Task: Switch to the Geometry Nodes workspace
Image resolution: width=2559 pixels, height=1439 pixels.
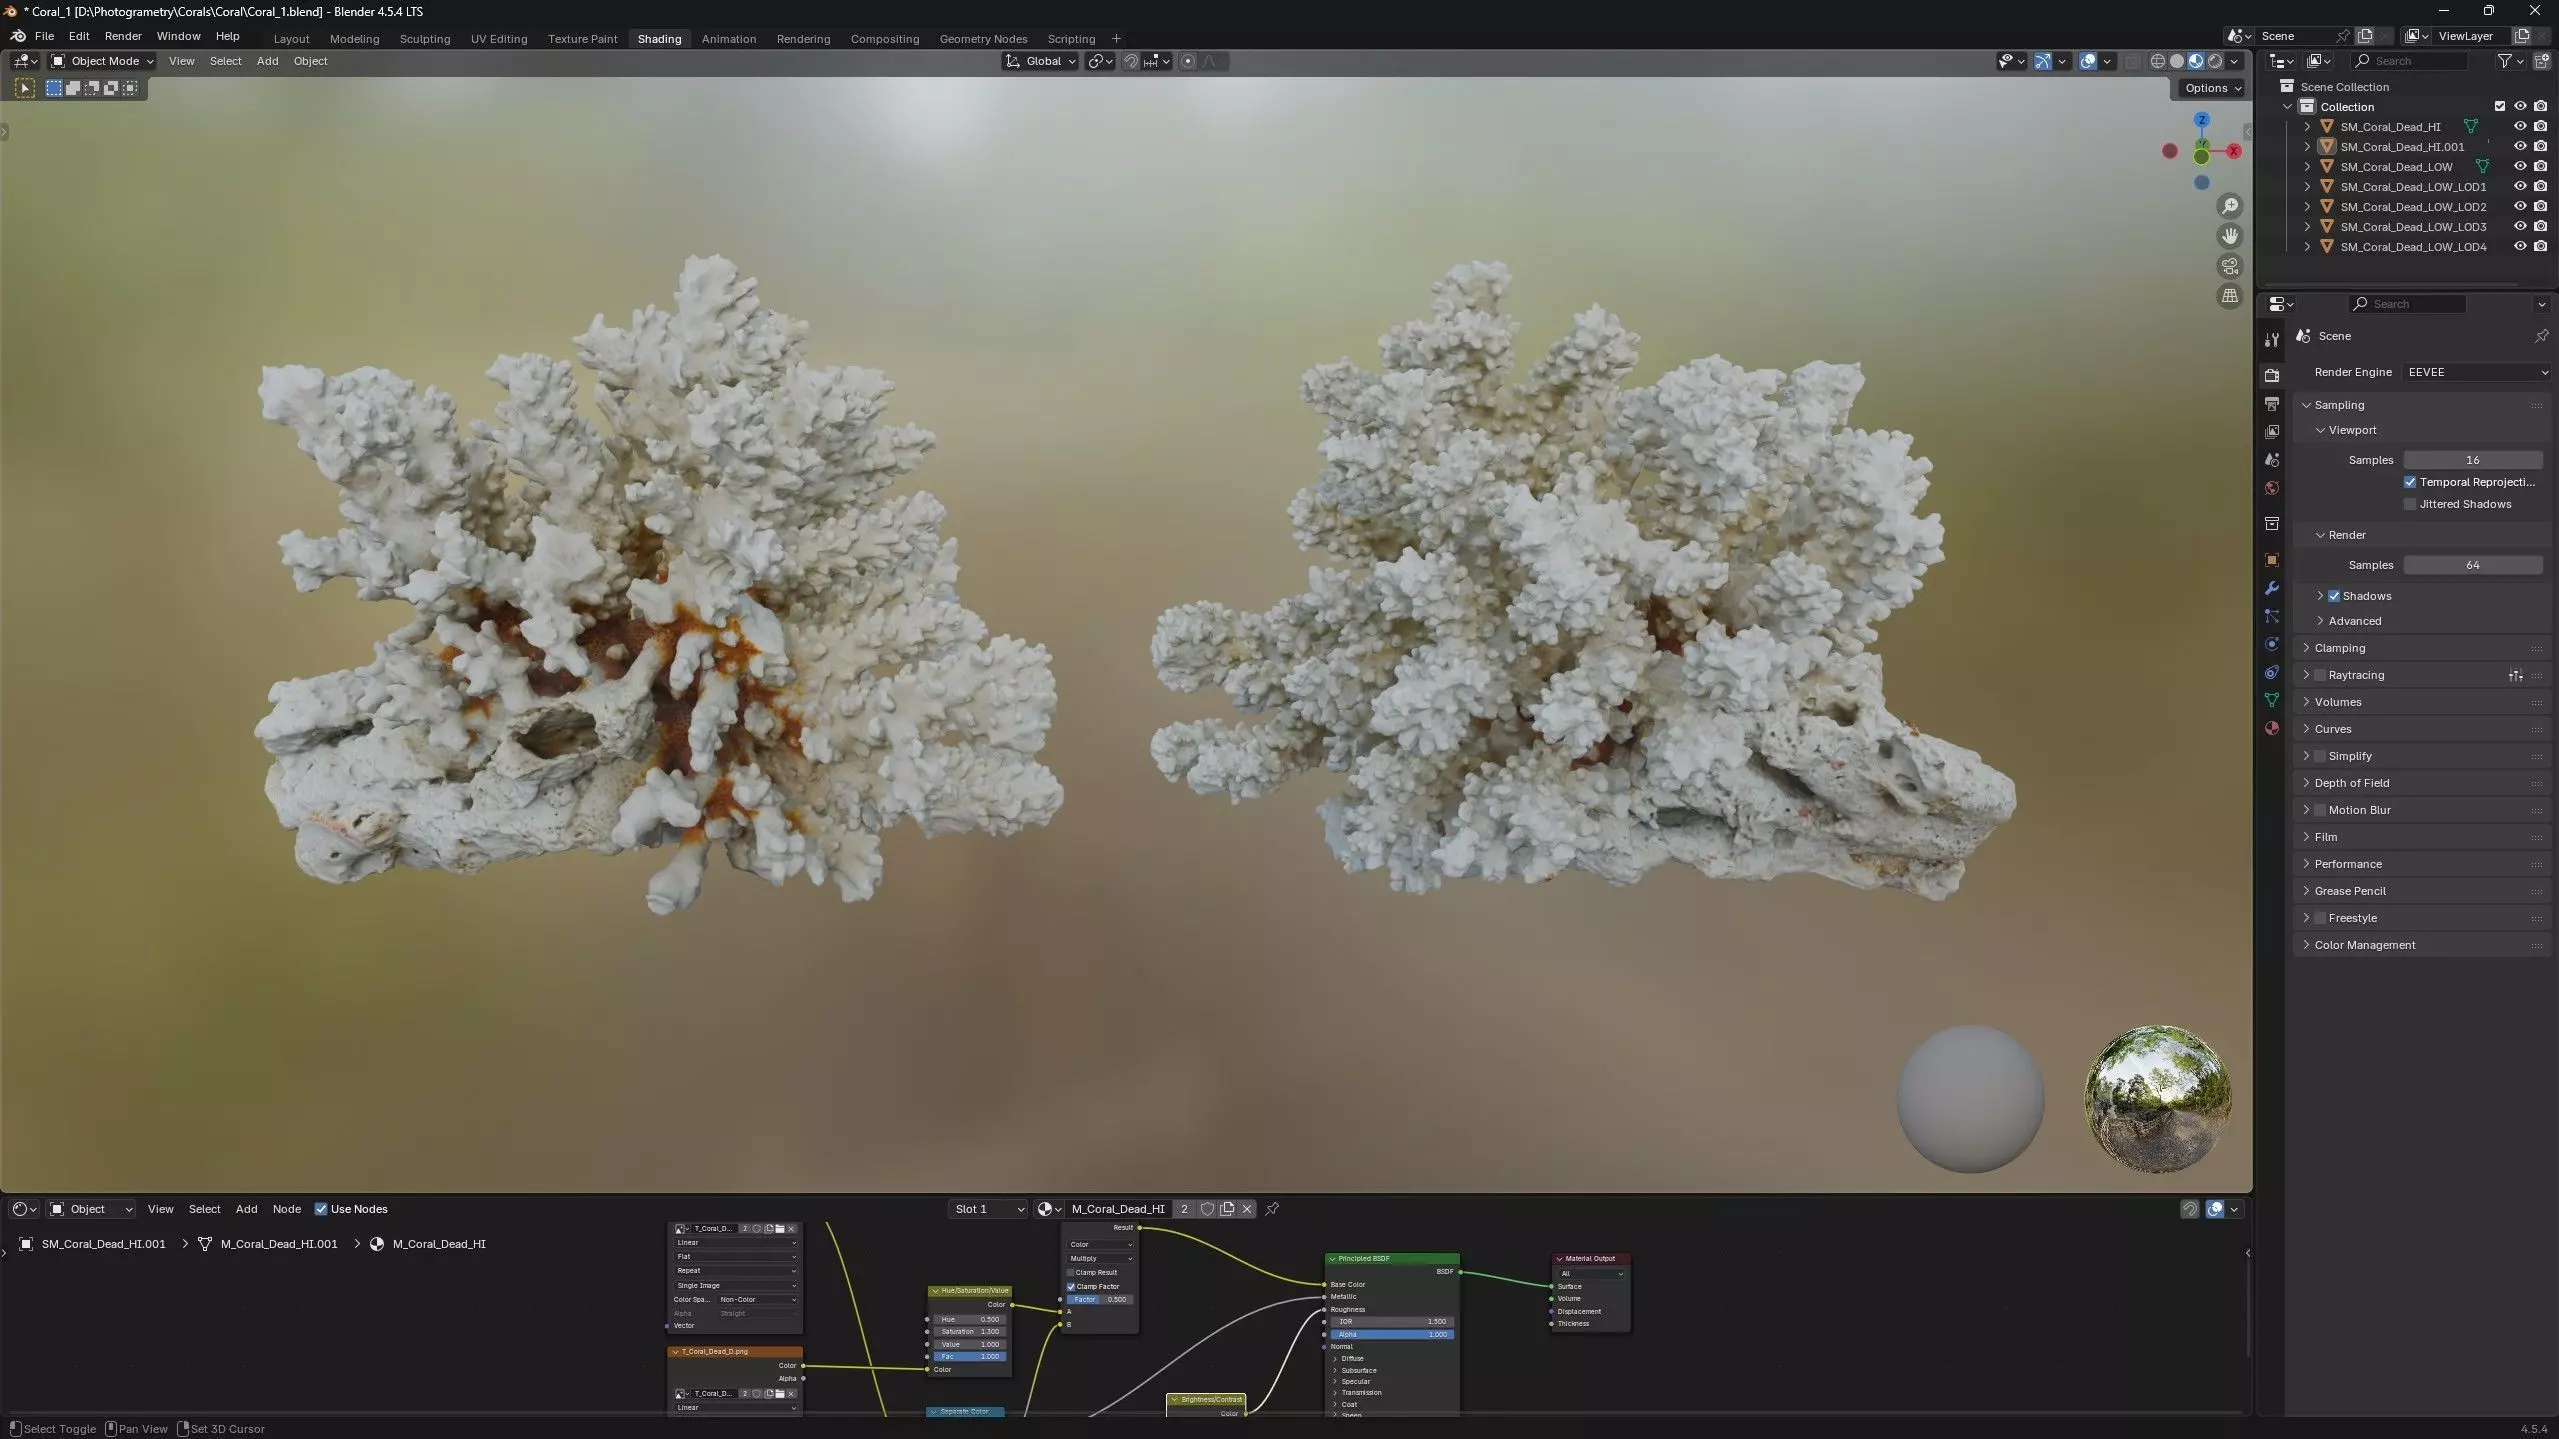Action: coord(983,39)
